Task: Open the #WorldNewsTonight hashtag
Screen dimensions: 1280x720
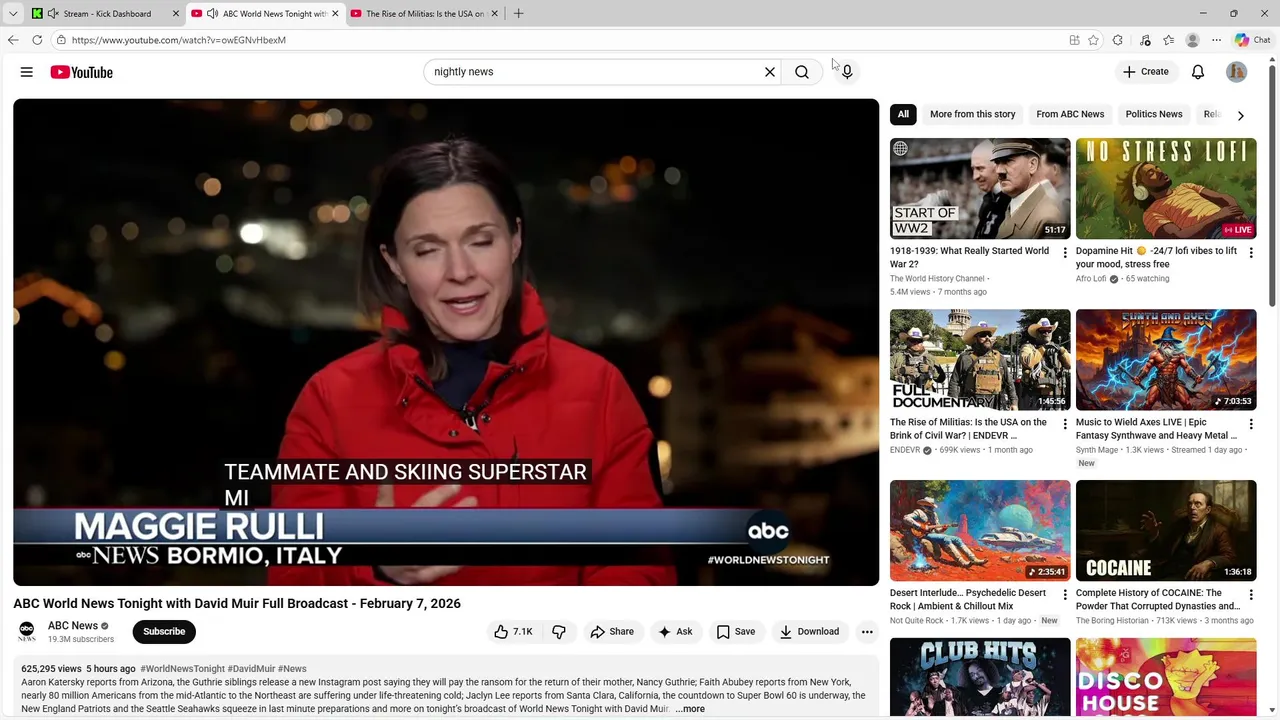Action: (182, 669)
